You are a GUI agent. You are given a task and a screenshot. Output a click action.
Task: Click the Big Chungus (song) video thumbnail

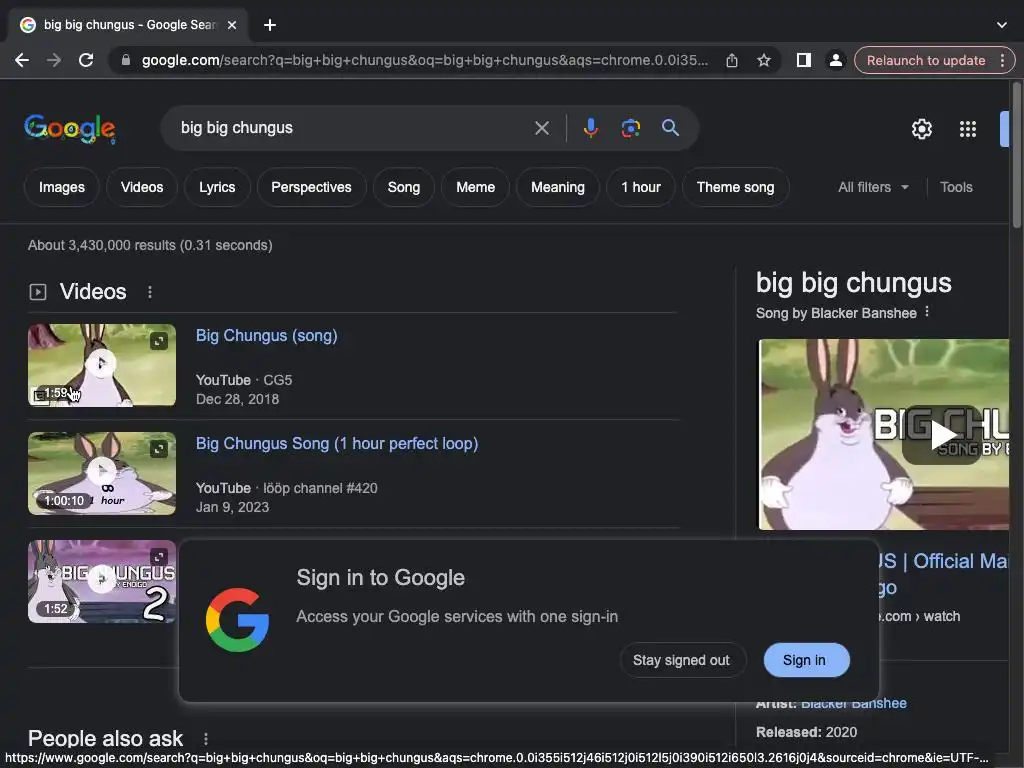[102, 365]
